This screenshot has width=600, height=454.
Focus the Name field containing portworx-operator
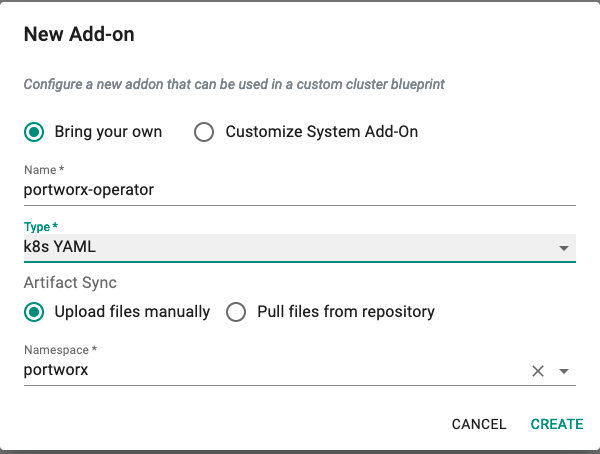[300, 190]
